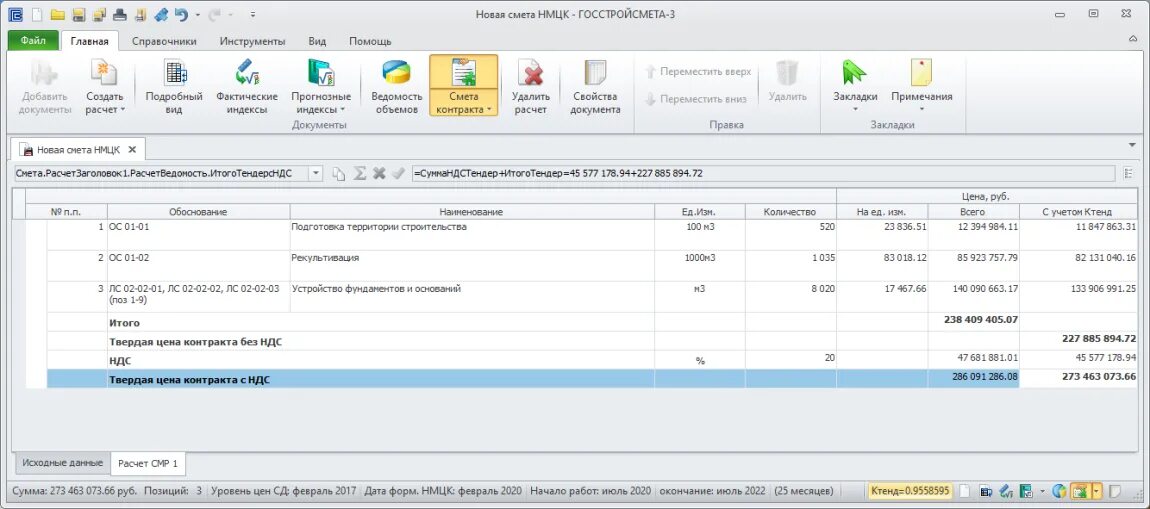Open the undo history dropdown arrow

pos(197,15)
